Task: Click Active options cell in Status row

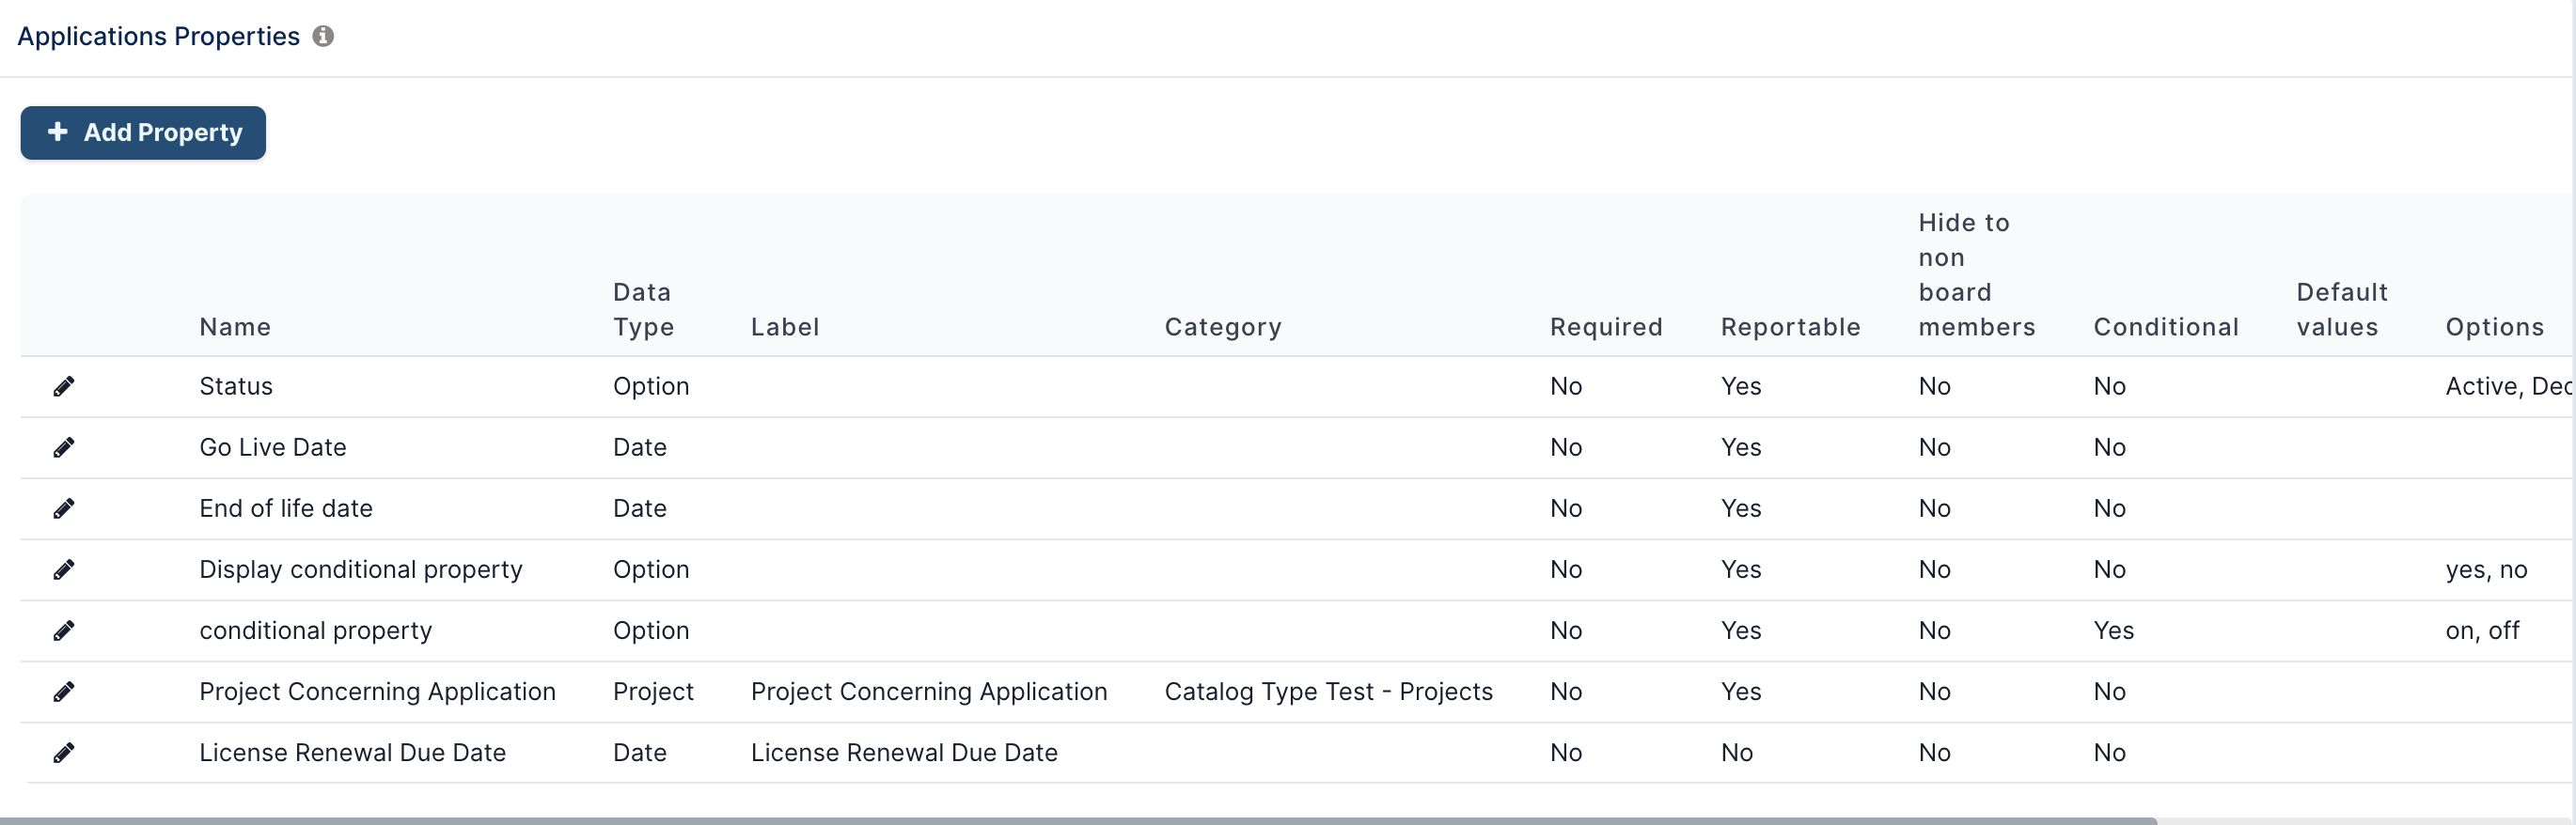Action: 2508,387
